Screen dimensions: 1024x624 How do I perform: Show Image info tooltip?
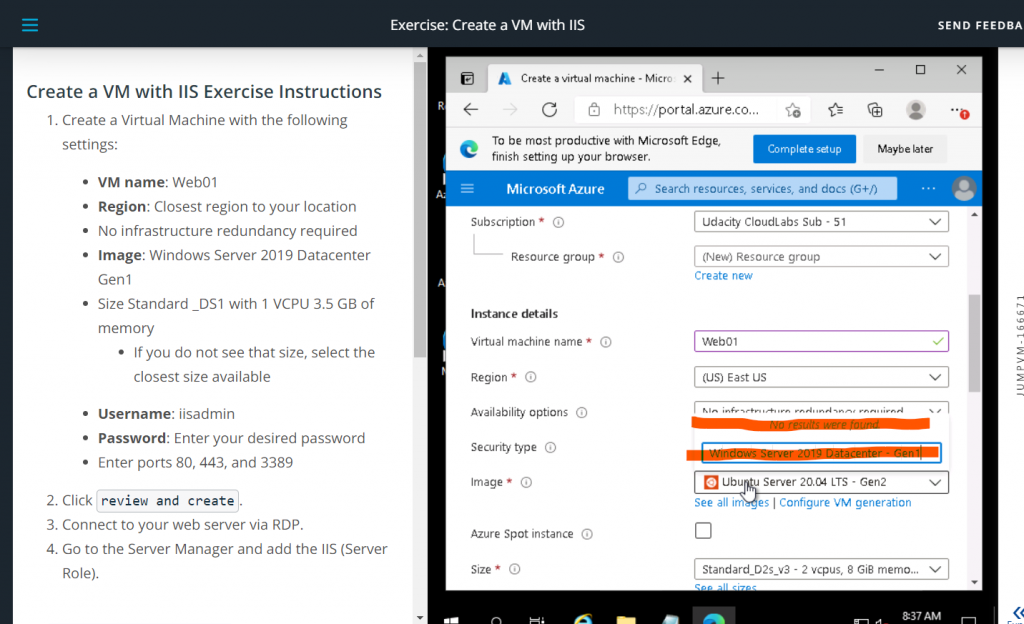[526, 482]
